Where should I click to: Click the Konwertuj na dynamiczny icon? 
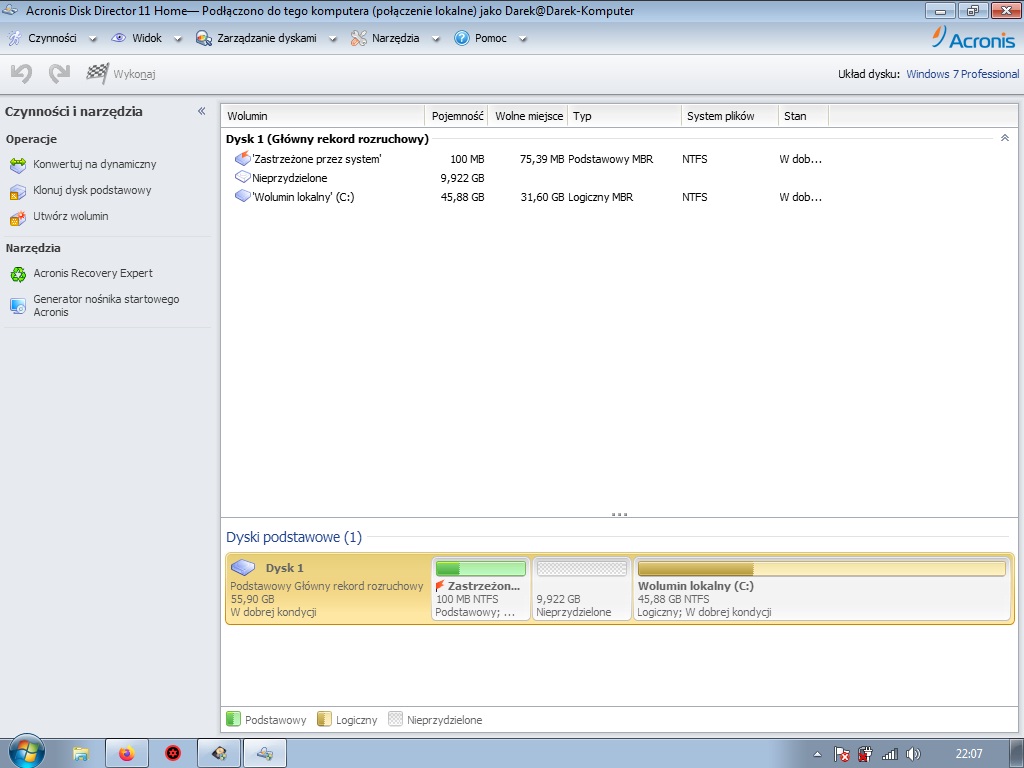[x=18, y=165]
